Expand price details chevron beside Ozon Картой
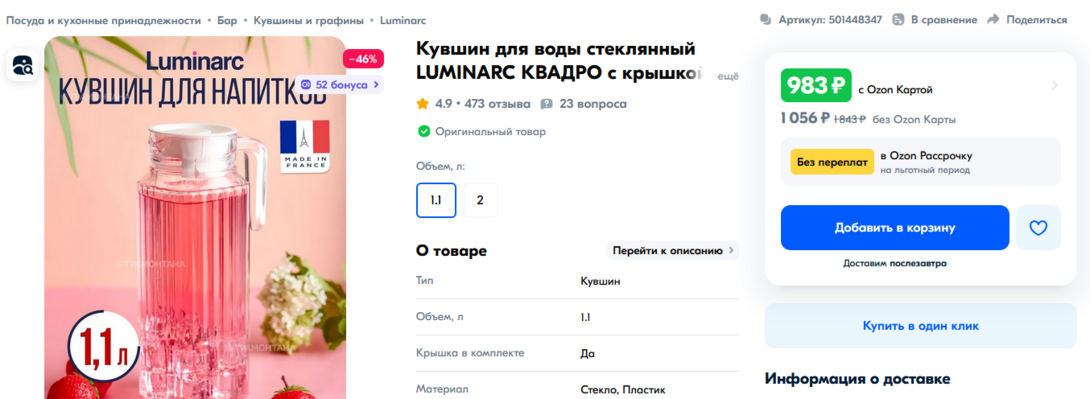The width and height of the screenshot is (1090, 399). (x=1055, y=86)
